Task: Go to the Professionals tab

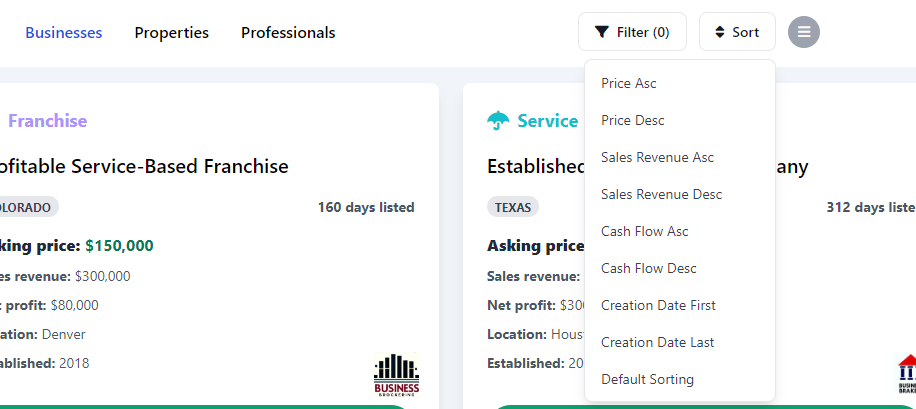Action: pyautogui.click(x=288, y=32)
